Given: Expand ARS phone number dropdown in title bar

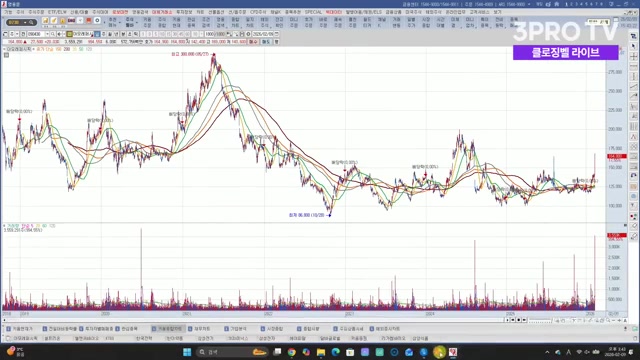Looking at the screenshot, I should click(x=529, y=4).
